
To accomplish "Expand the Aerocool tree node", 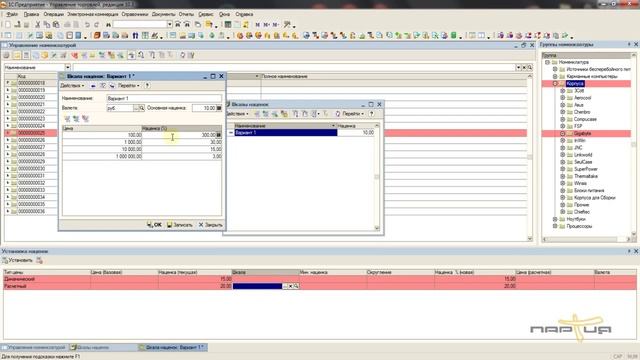I will coord(563,98).
